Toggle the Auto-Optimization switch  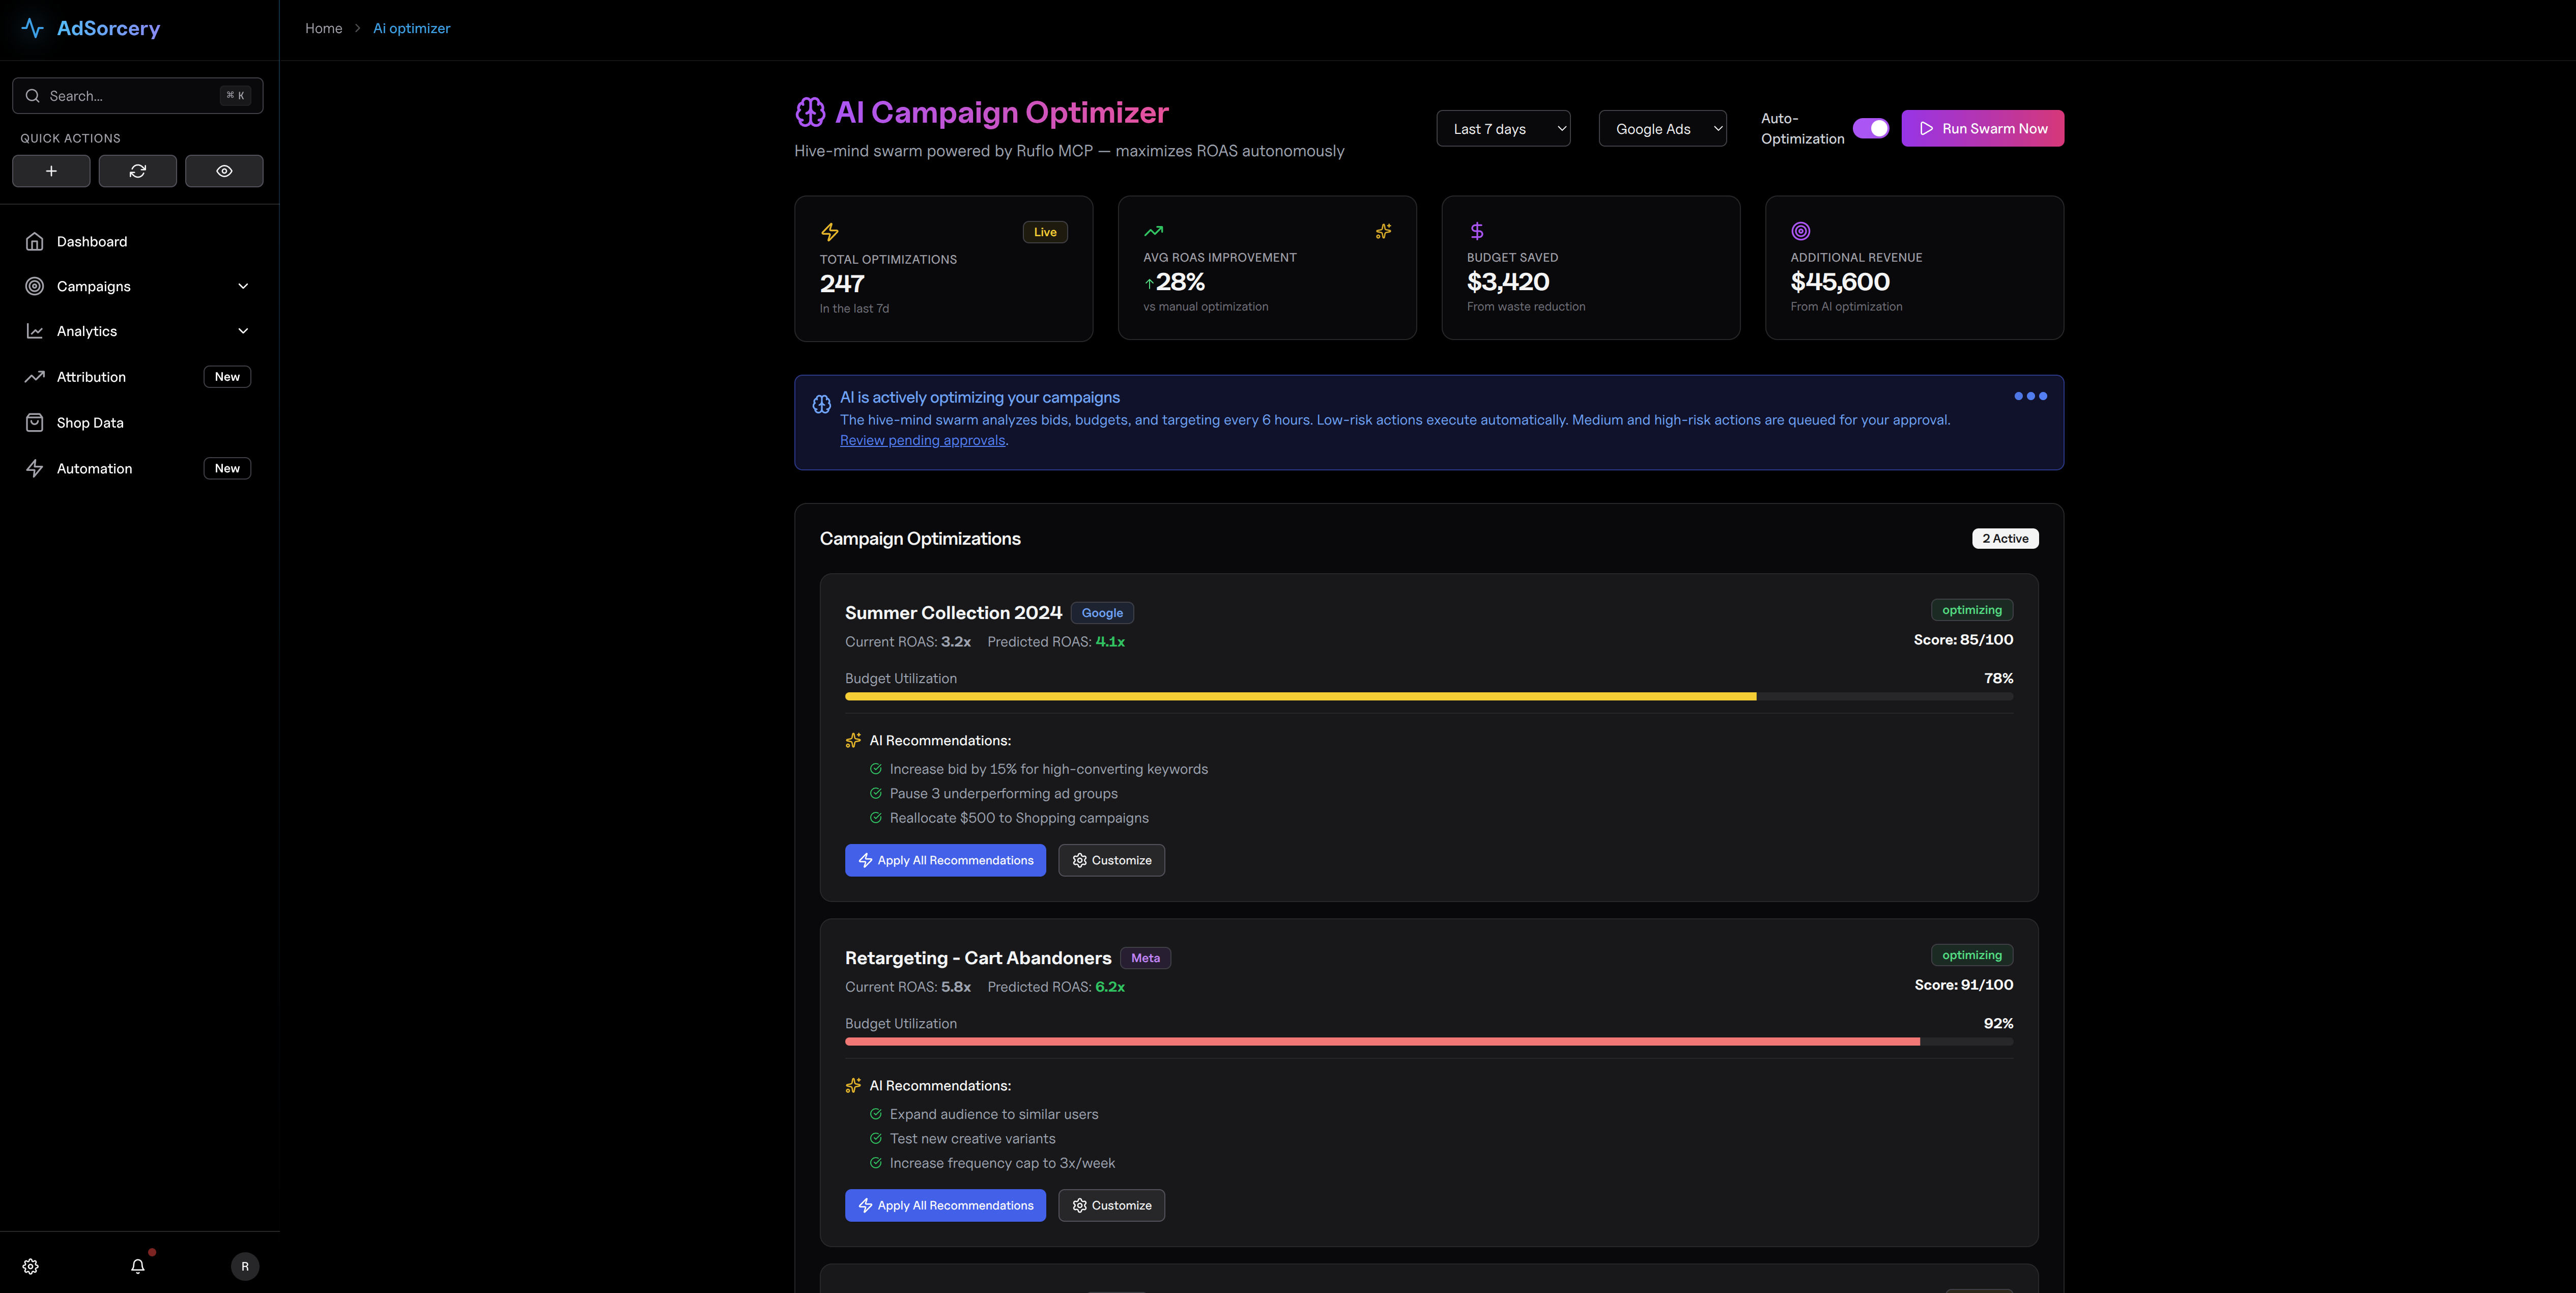click(x=1870, y=128)
